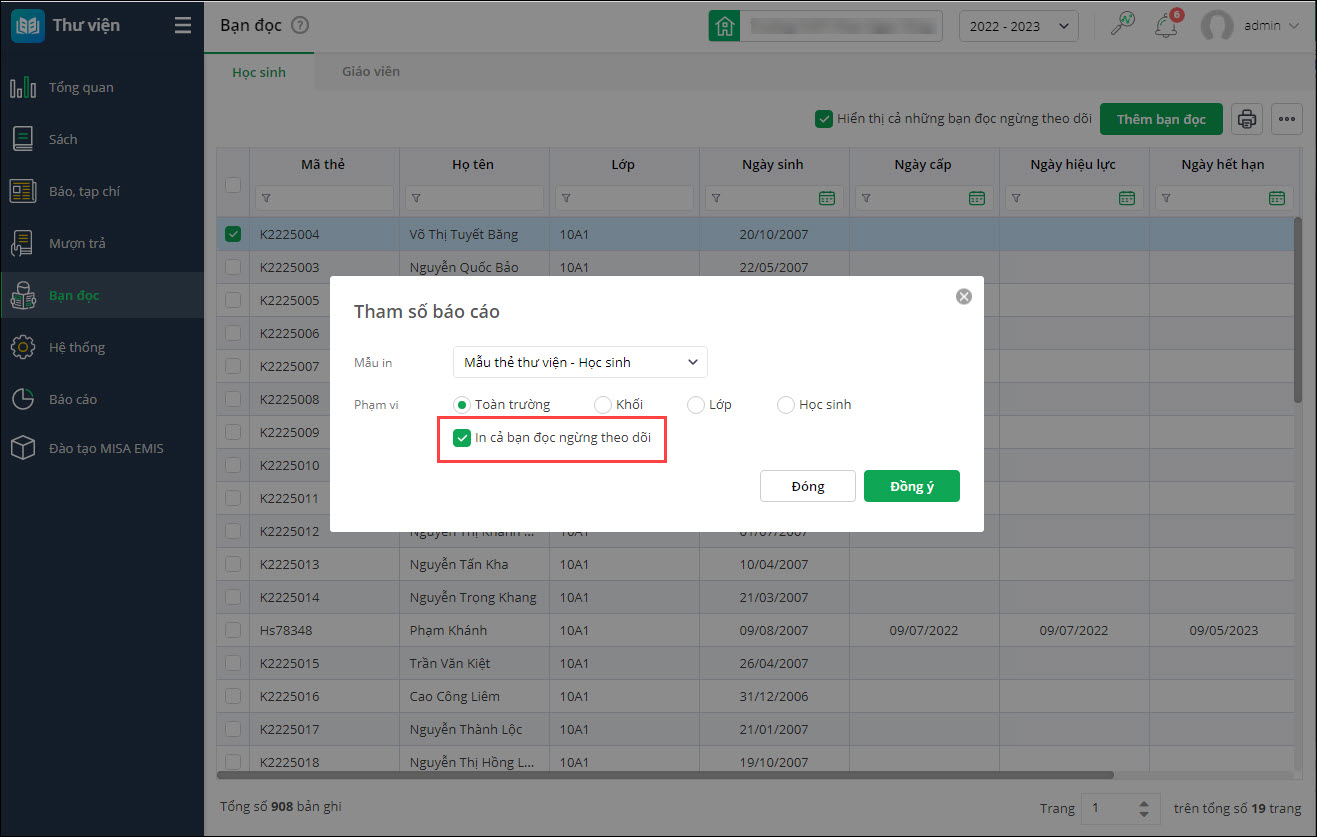Select the Toàn trường radio option
This screenshot has height=837, width=1317.
[x=462, y=405]
